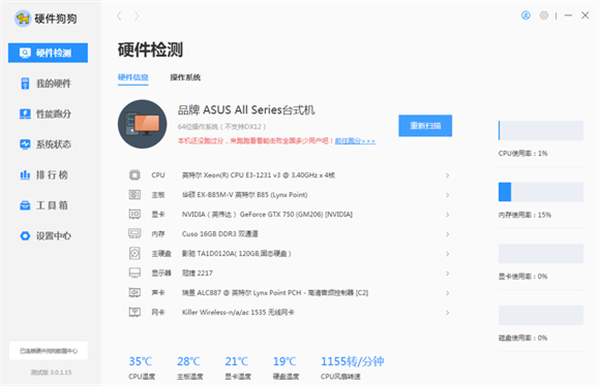
Task: Expand the 主板 row chevron
Action: point(447,195)
